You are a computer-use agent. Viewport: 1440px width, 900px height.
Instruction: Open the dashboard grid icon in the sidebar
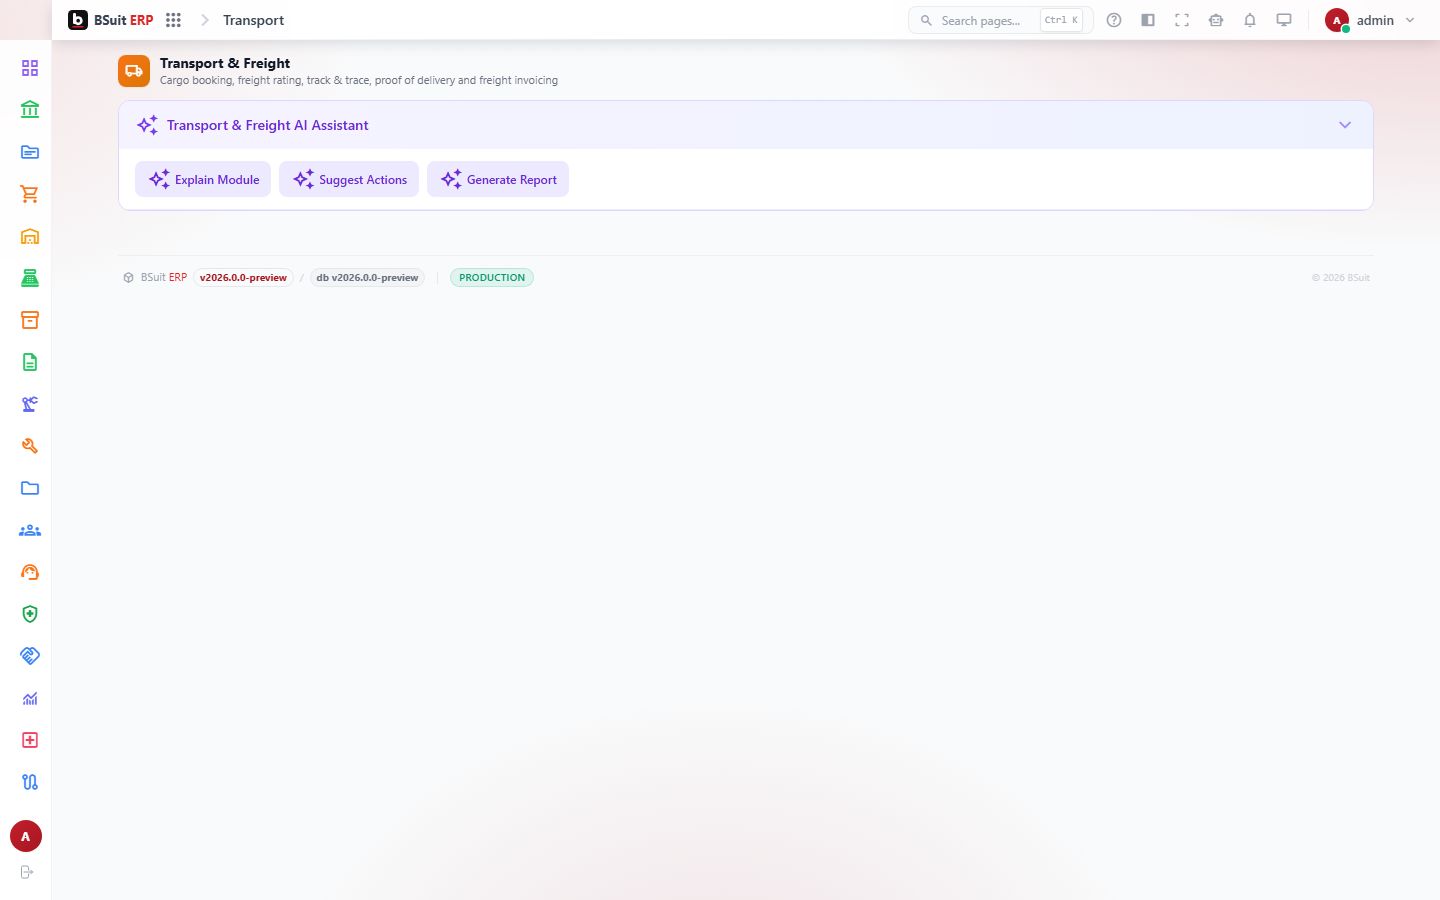(30, 68)
